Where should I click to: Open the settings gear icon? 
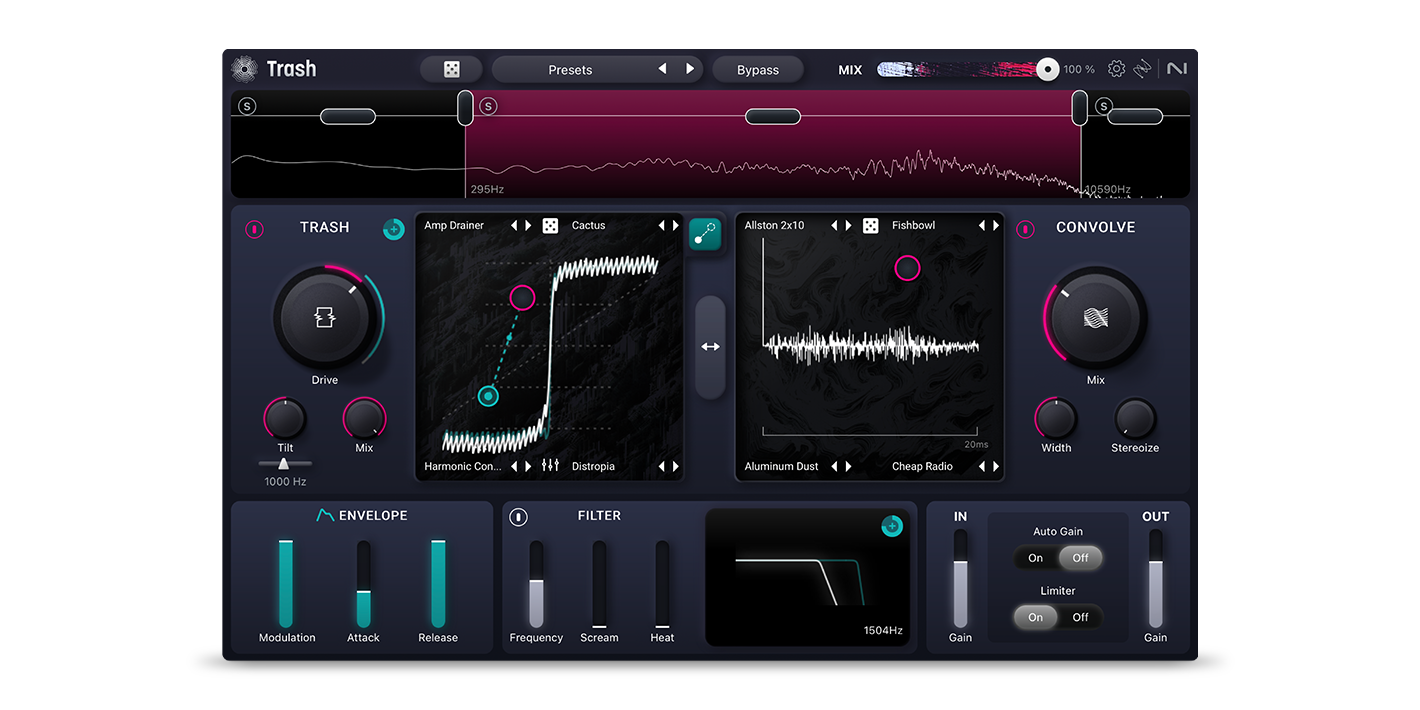tap(1116, 69)
